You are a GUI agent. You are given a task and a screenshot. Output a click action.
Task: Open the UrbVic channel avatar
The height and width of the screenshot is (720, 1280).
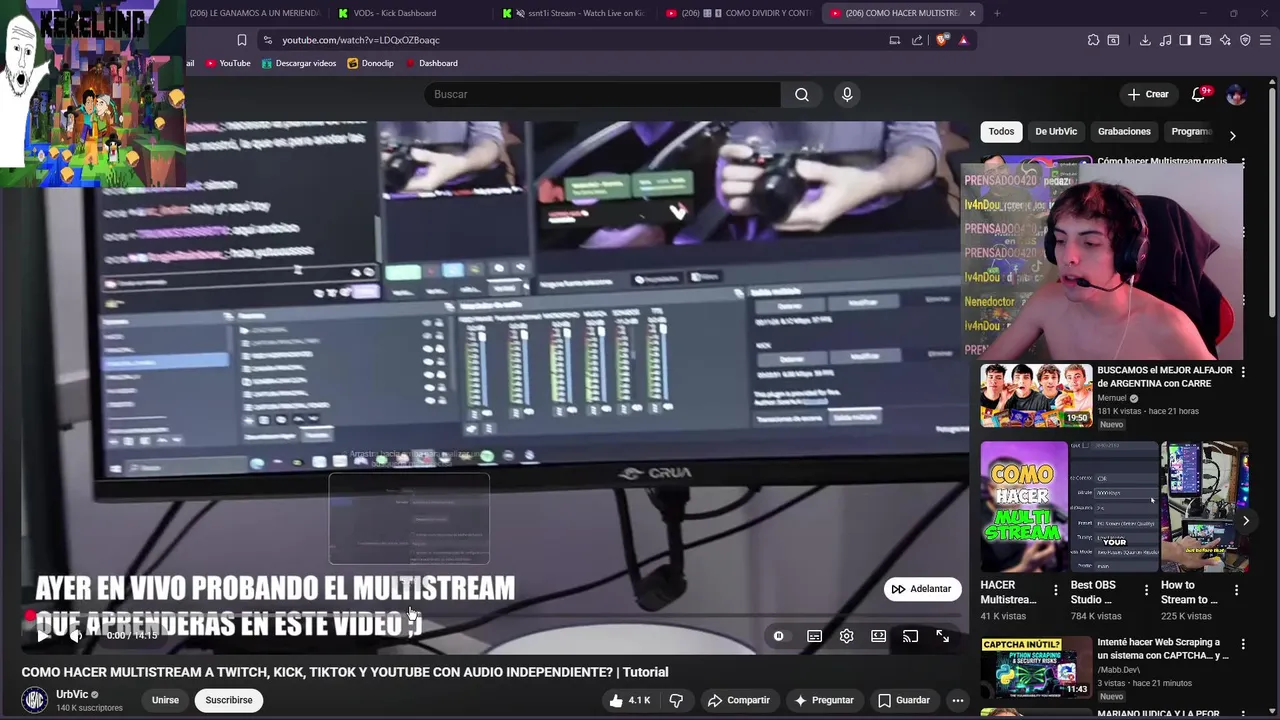coord(35,700)
